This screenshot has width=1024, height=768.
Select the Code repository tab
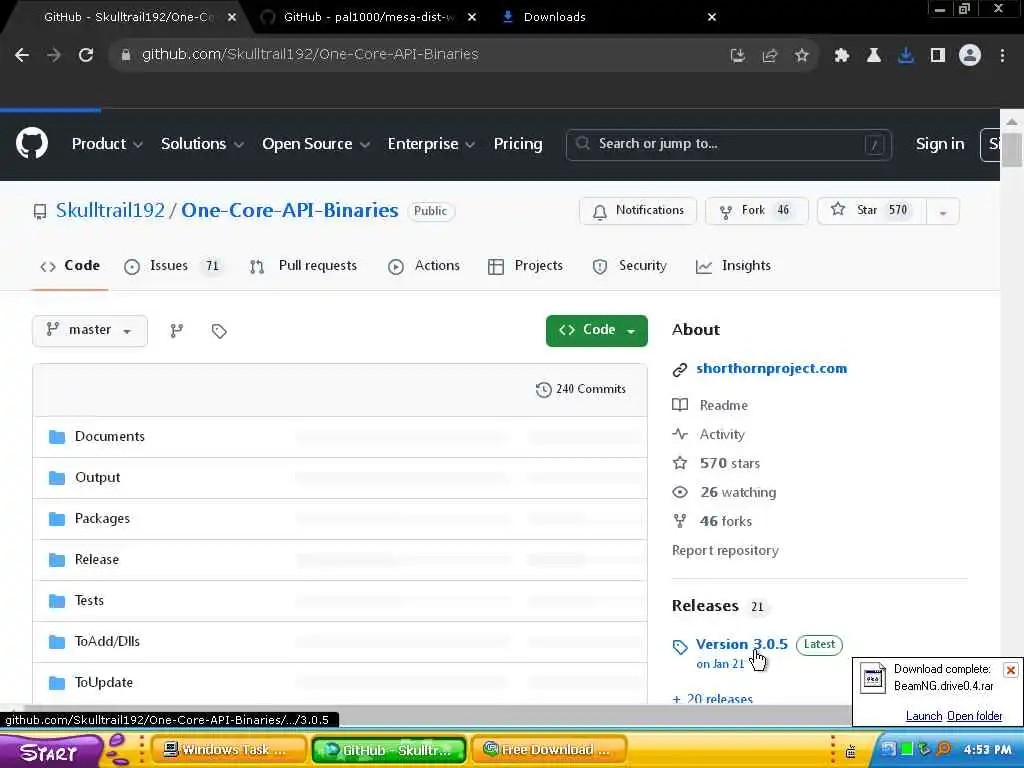click(70, 266)
